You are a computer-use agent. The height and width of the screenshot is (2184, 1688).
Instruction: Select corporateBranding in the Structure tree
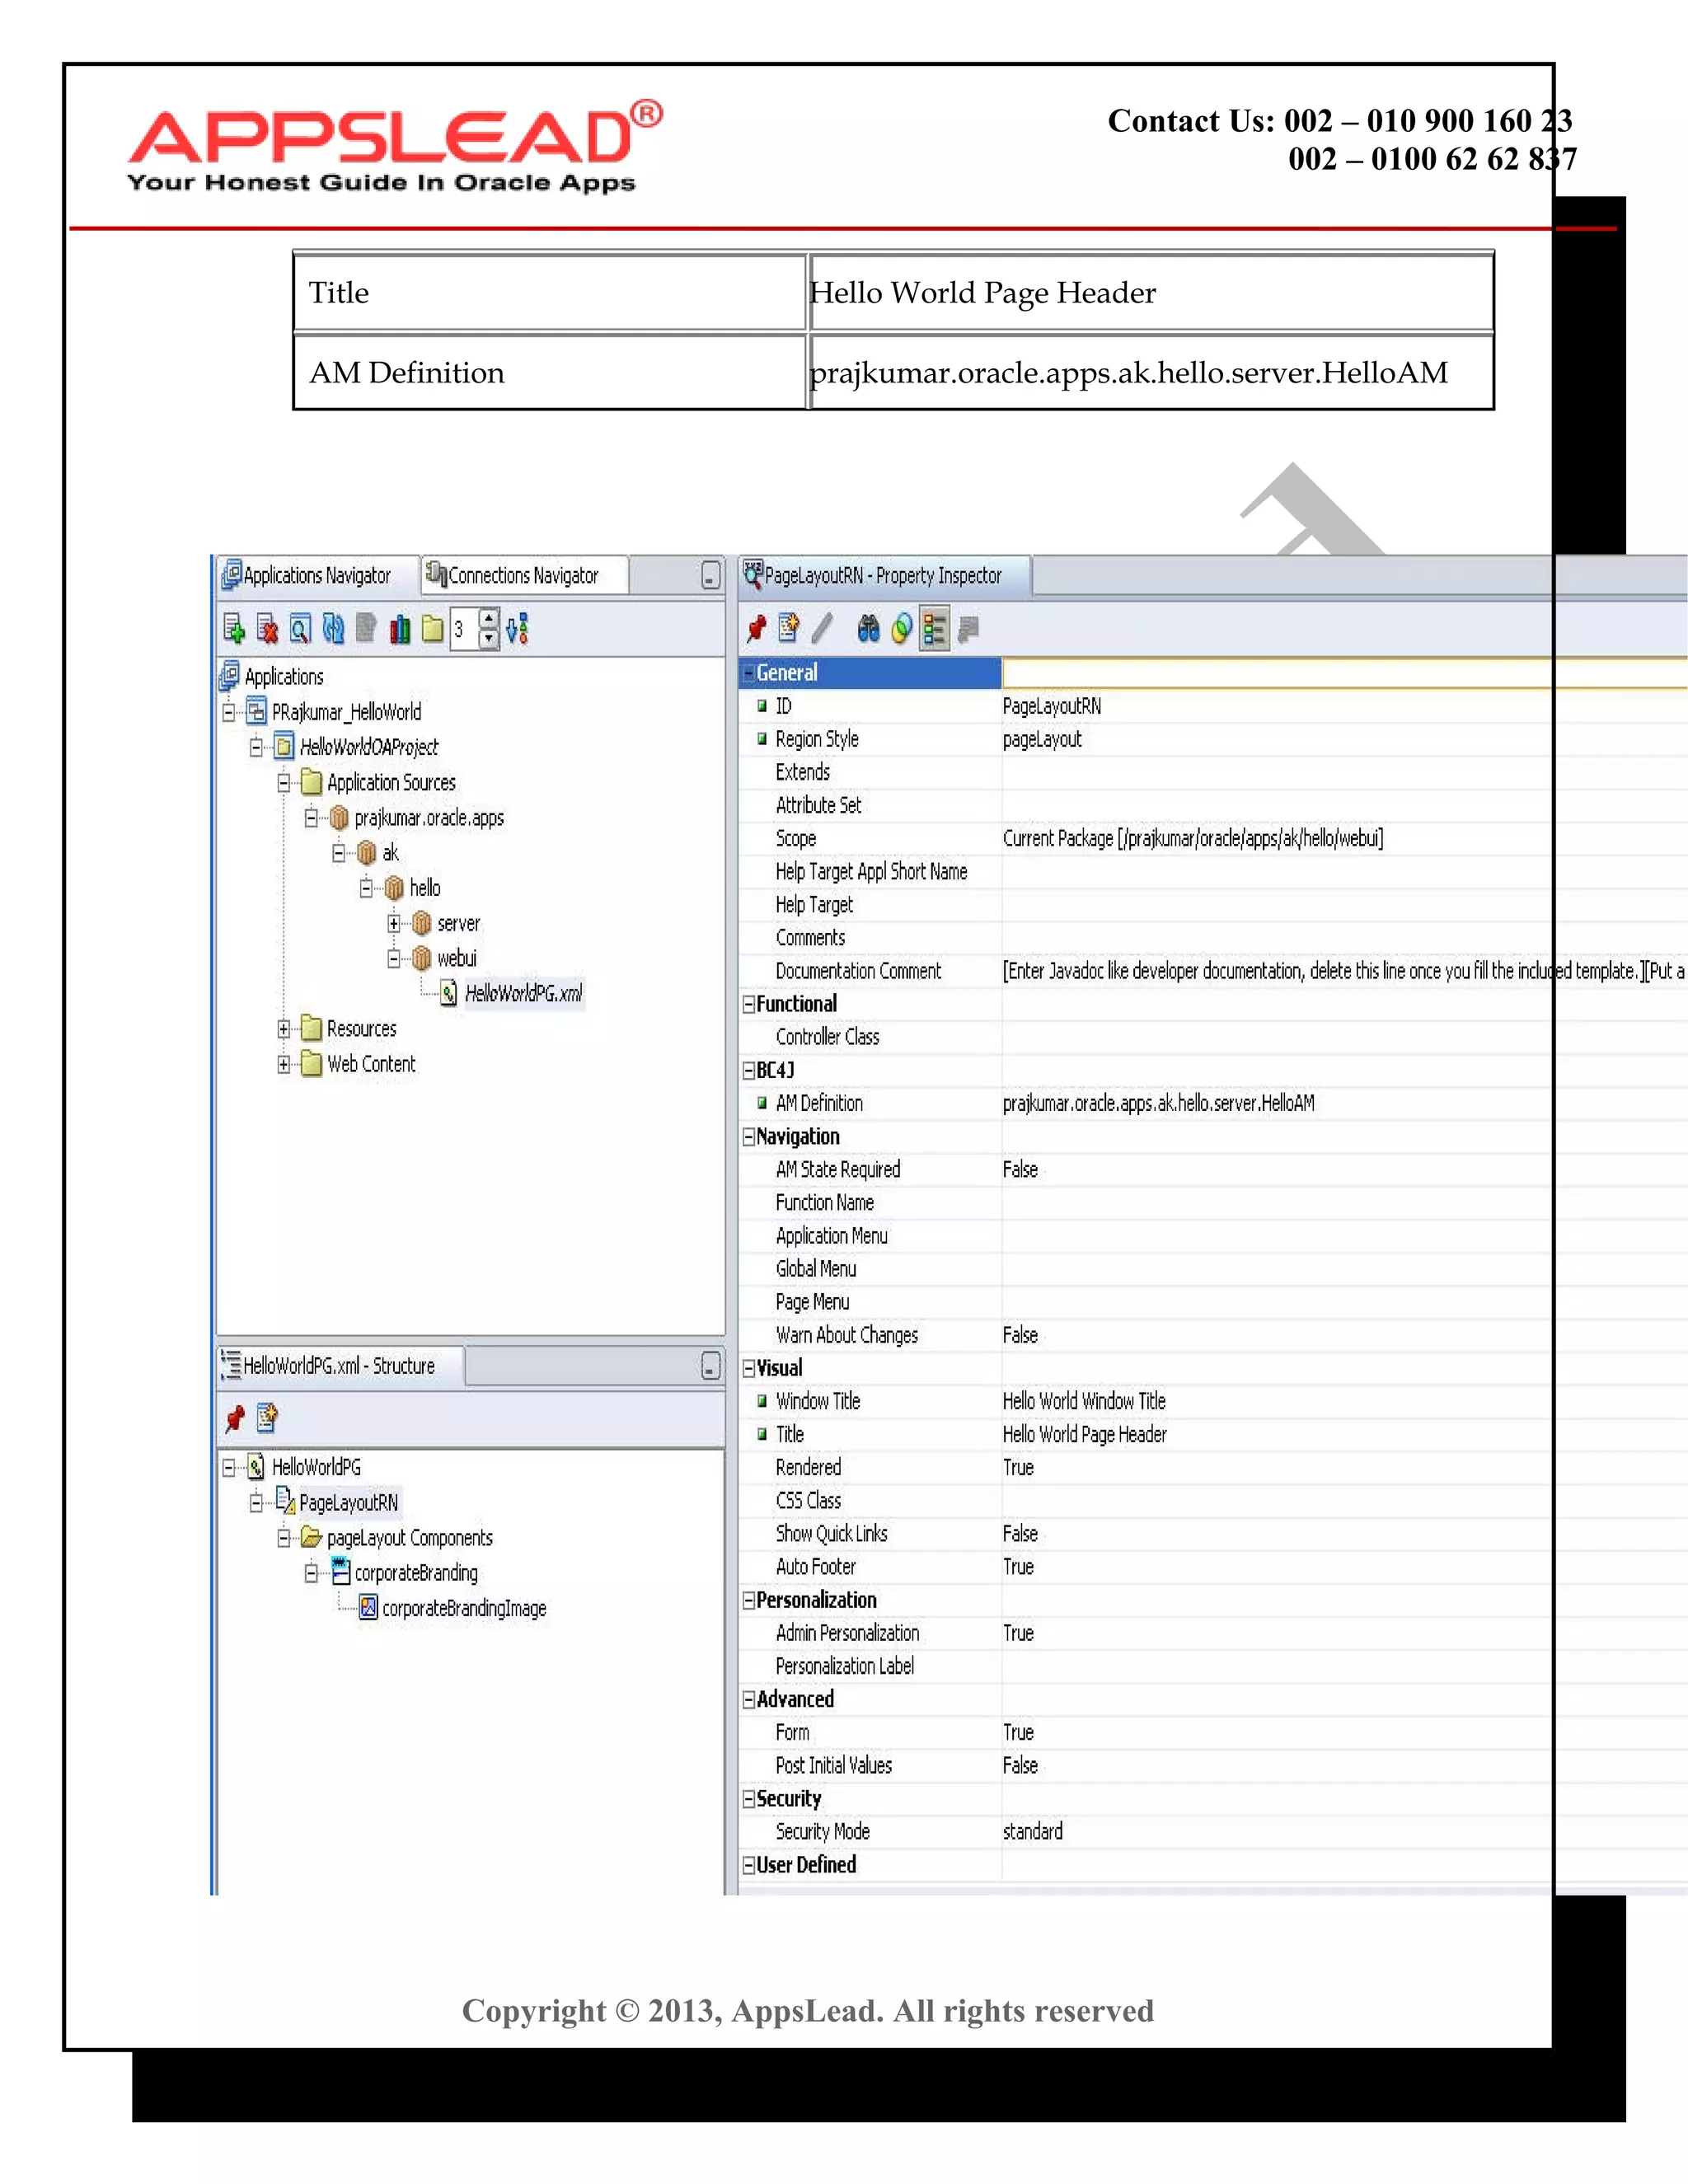point(416,1573)
